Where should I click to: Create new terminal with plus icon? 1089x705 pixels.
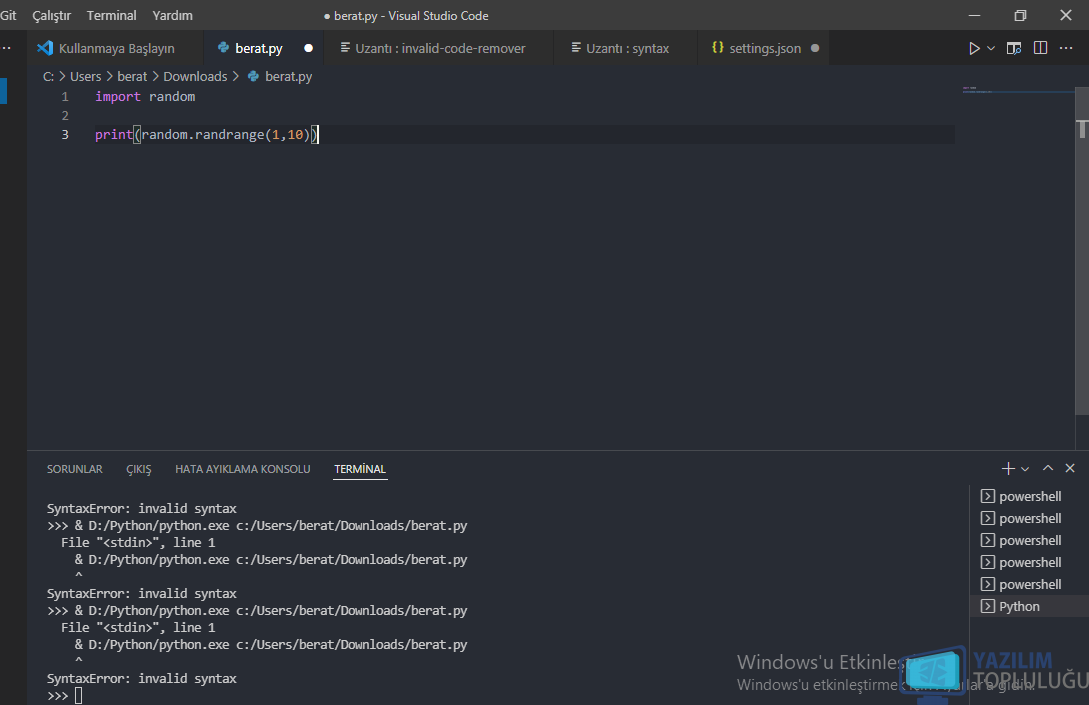pos(1008,469)
